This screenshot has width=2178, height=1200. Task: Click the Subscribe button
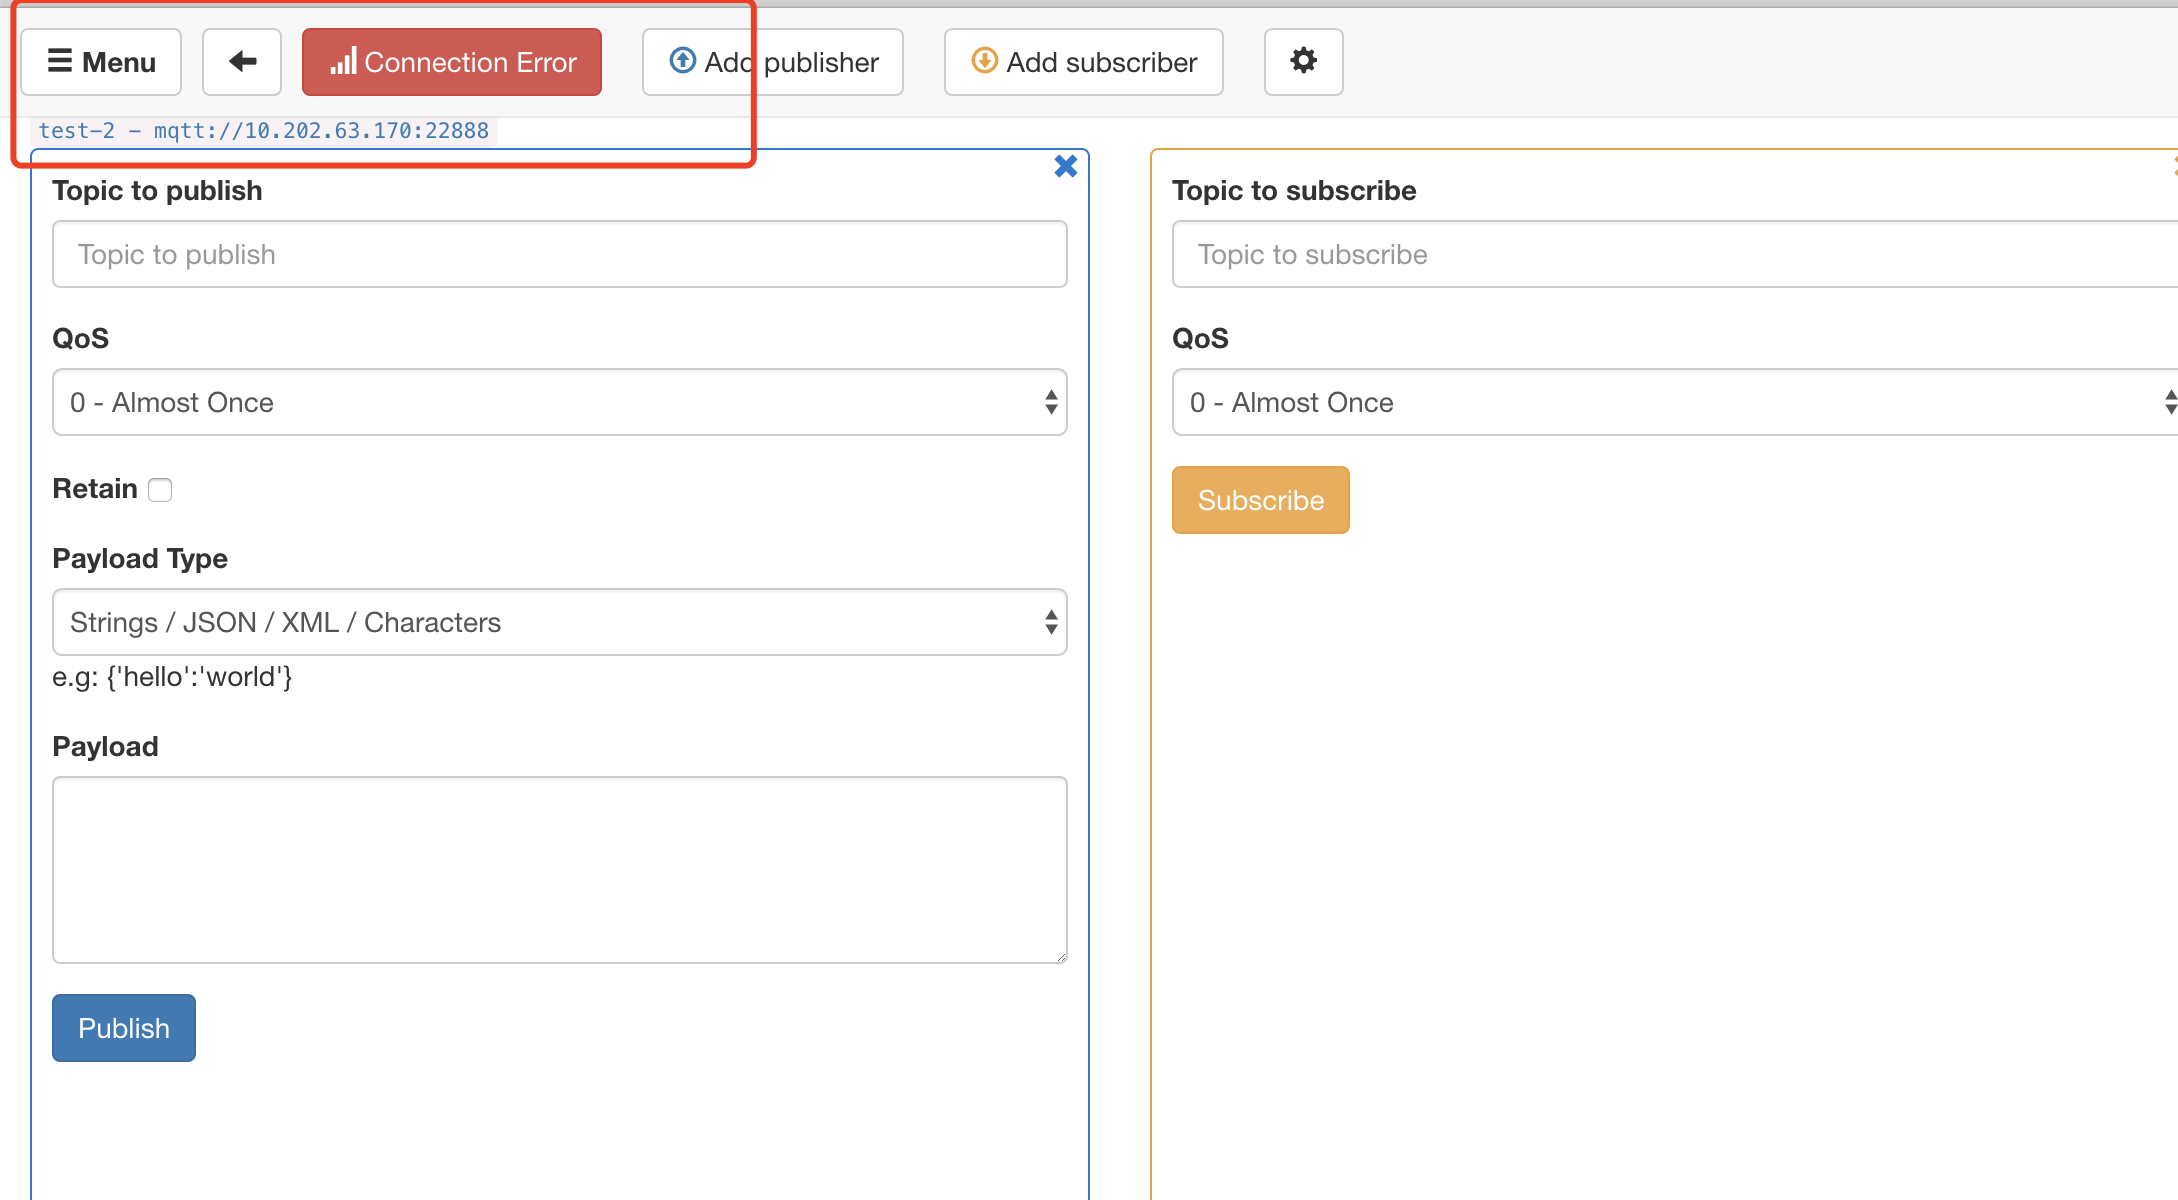pyautogui.click(x=1260, y=499)
